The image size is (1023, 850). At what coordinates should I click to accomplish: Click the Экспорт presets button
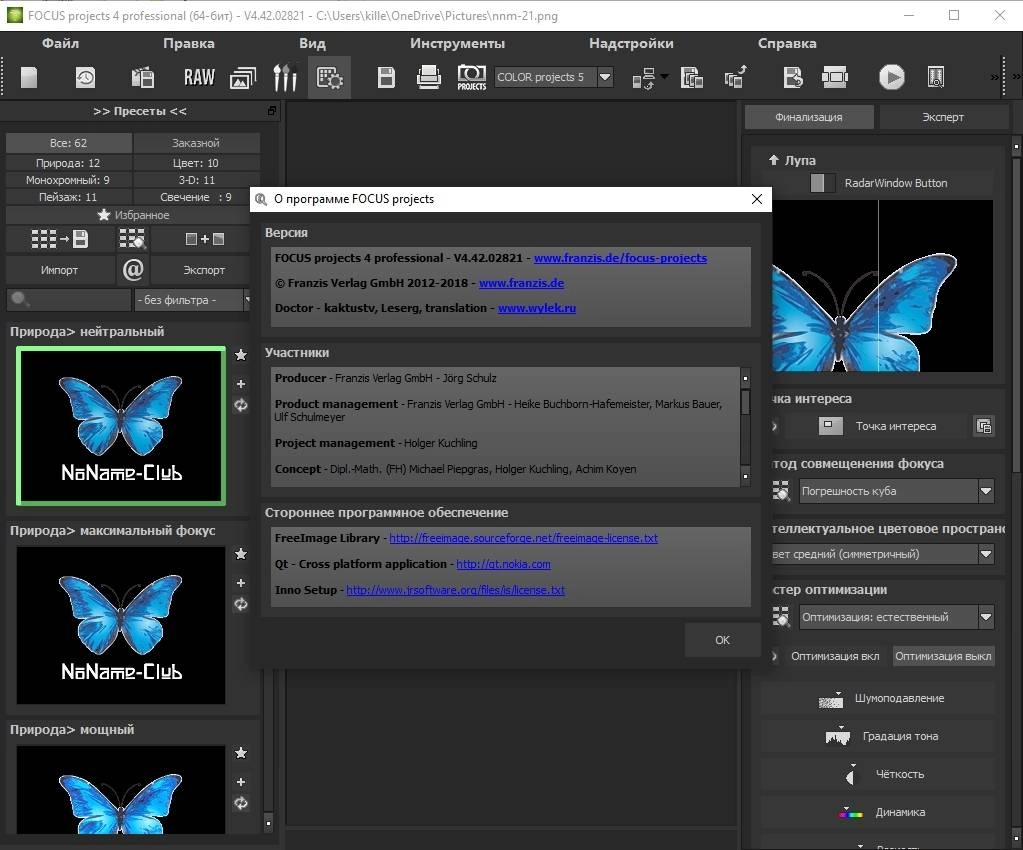204,270
